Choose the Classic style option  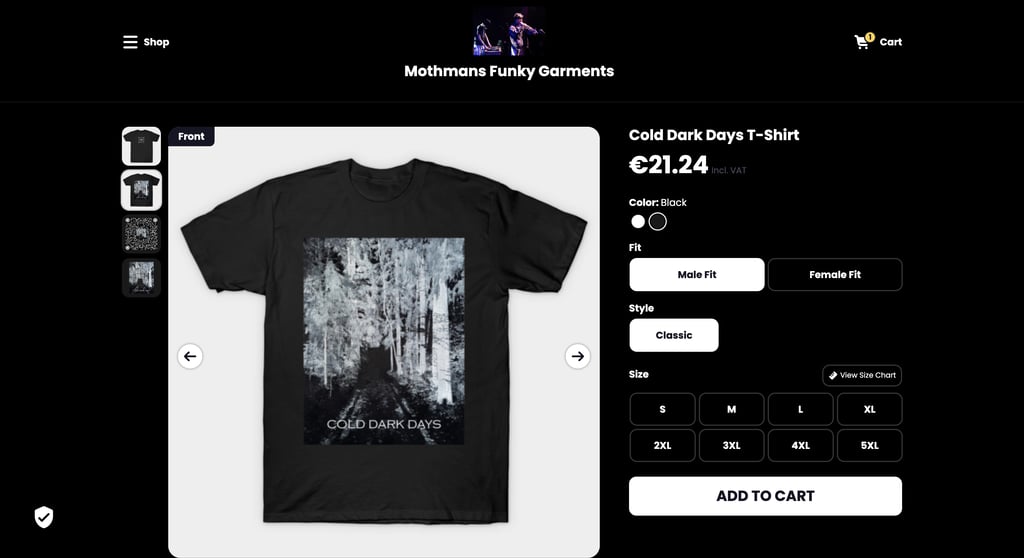[674, 335]
